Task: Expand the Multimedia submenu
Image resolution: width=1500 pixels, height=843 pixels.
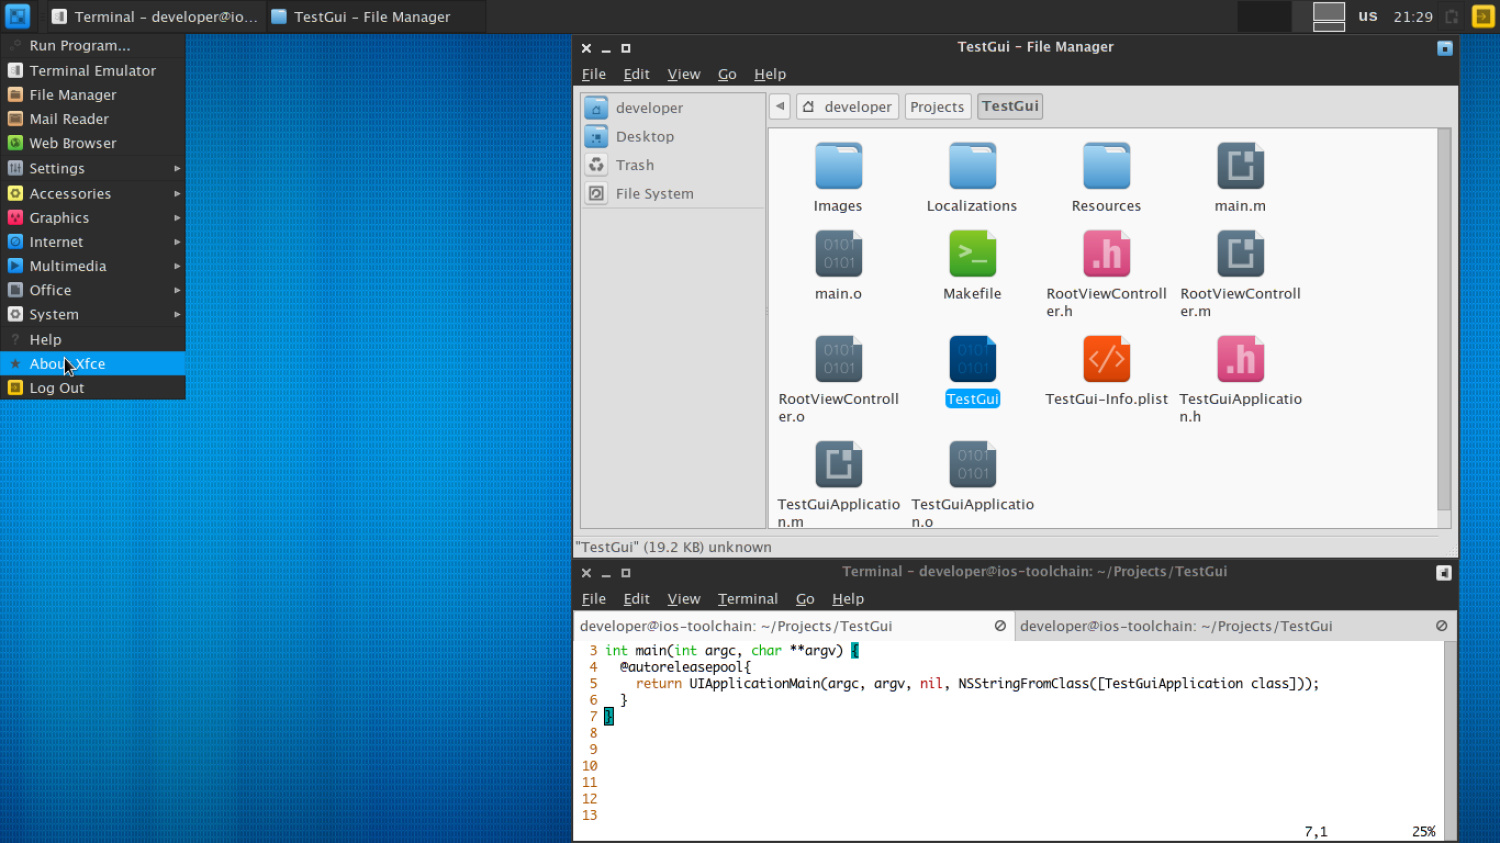Action: pos(93,266)
